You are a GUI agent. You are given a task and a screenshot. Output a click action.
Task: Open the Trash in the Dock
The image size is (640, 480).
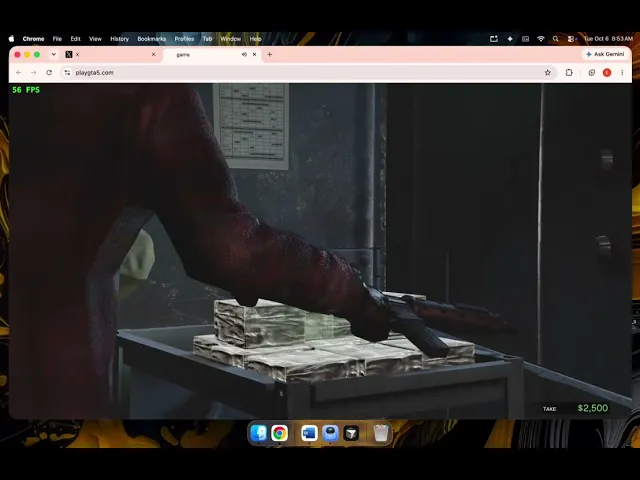coord(381,433)
